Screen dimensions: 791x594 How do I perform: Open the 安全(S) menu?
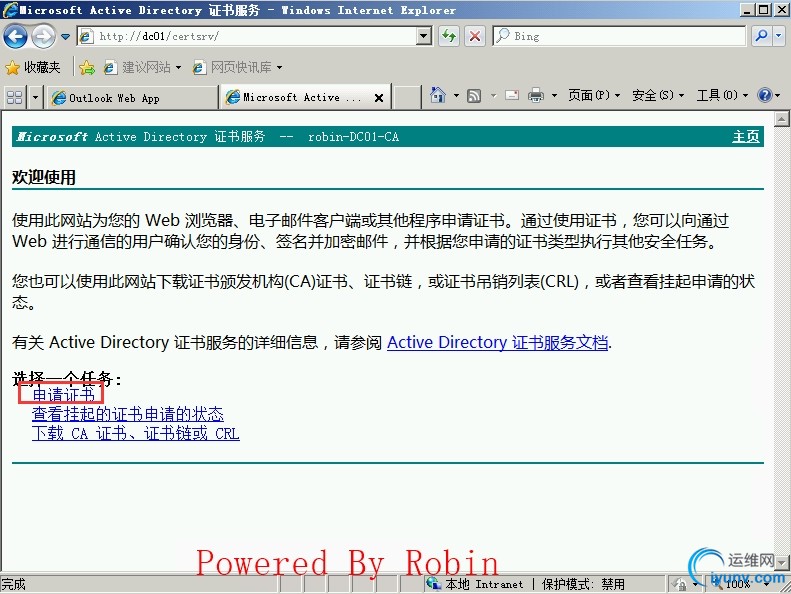[x=658, y=95]
